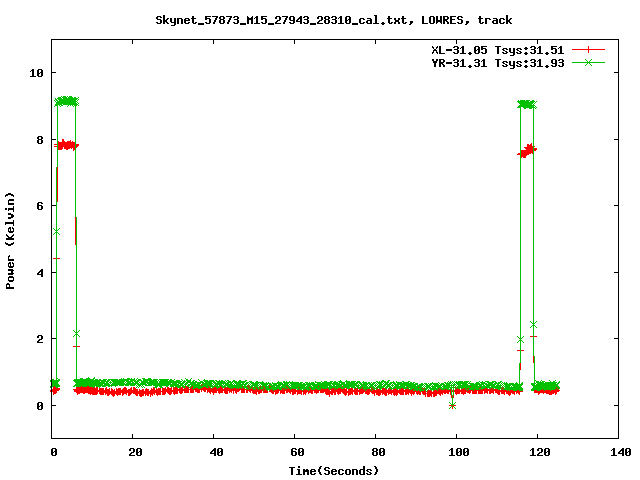640x480 pixels.
Task: Click x-axis tick label 140
Action: pyautogui.click(x=620, y=452)
